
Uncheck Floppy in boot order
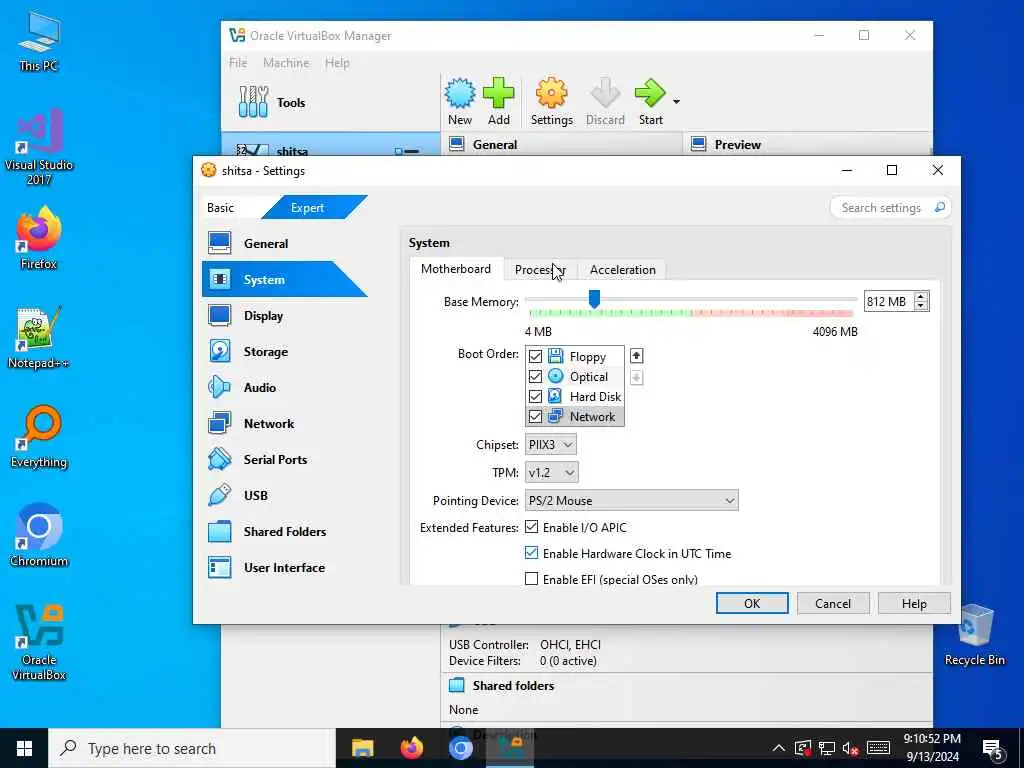[x=536, y=357]
